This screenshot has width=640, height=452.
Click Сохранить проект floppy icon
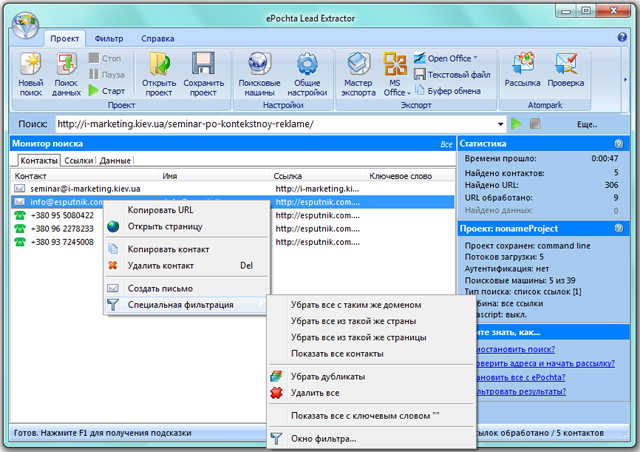(x=203, y=64)
